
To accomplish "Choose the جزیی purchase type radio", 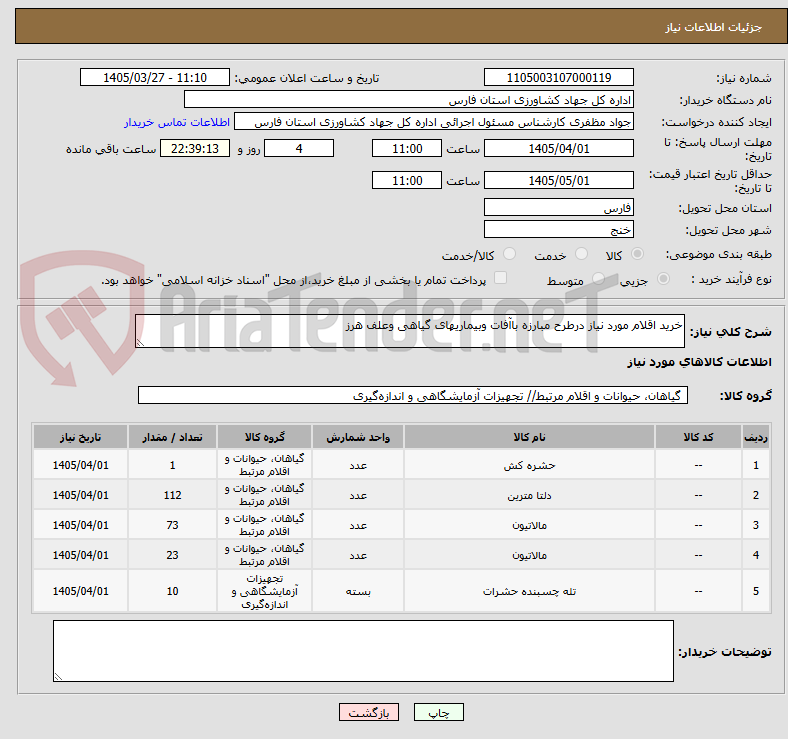I will point(663,279).
